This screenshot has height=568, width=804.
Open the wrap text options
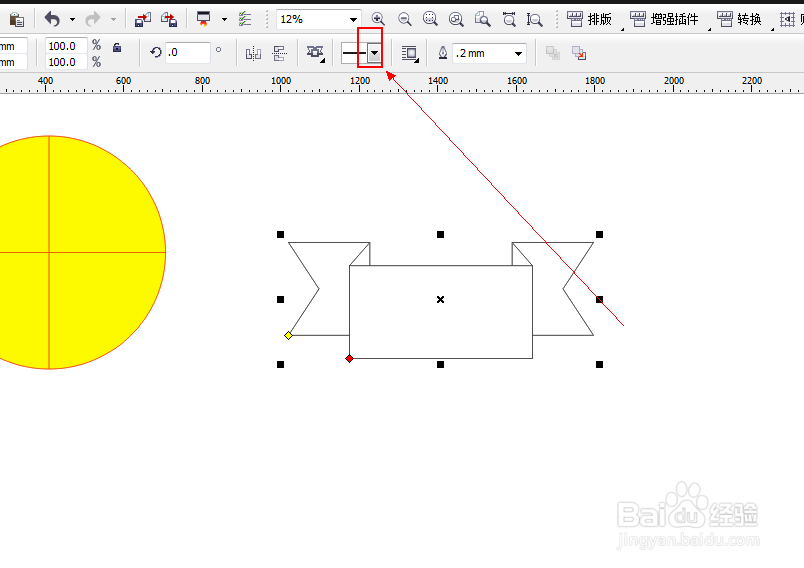click(x=409, y=53)
